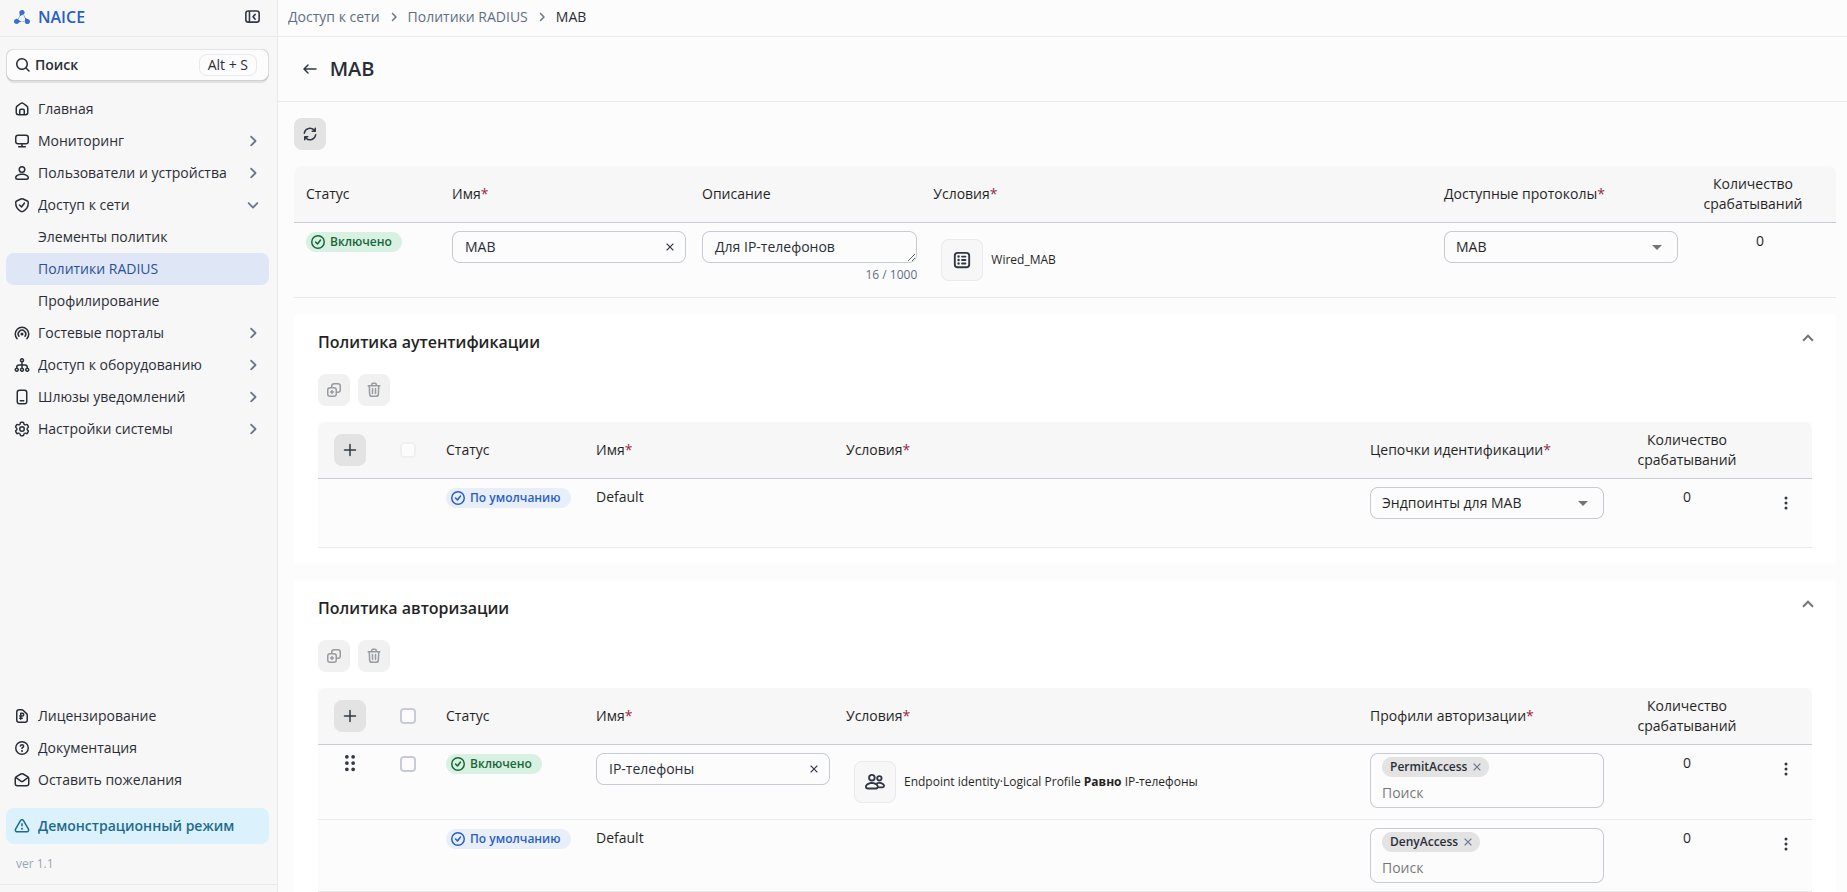Screen dimensions: 1847x892
Task: Click the refresh icon below the MAB title
Action: point(310,134)
